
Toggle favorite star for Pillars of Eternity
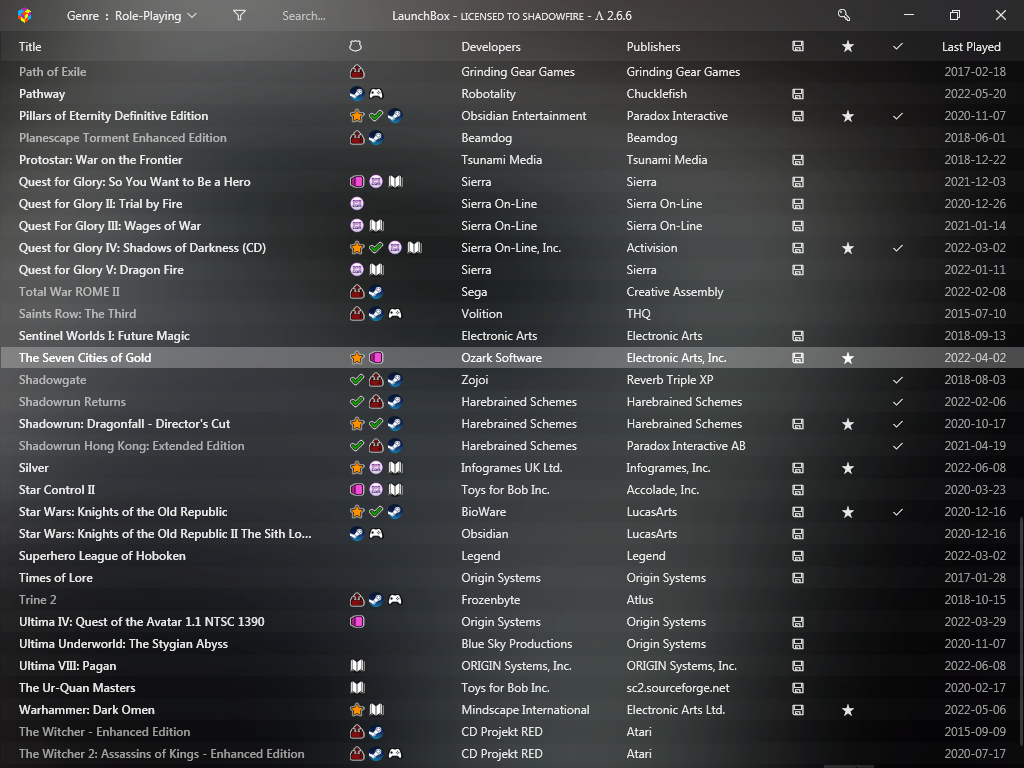pos(848,116)
